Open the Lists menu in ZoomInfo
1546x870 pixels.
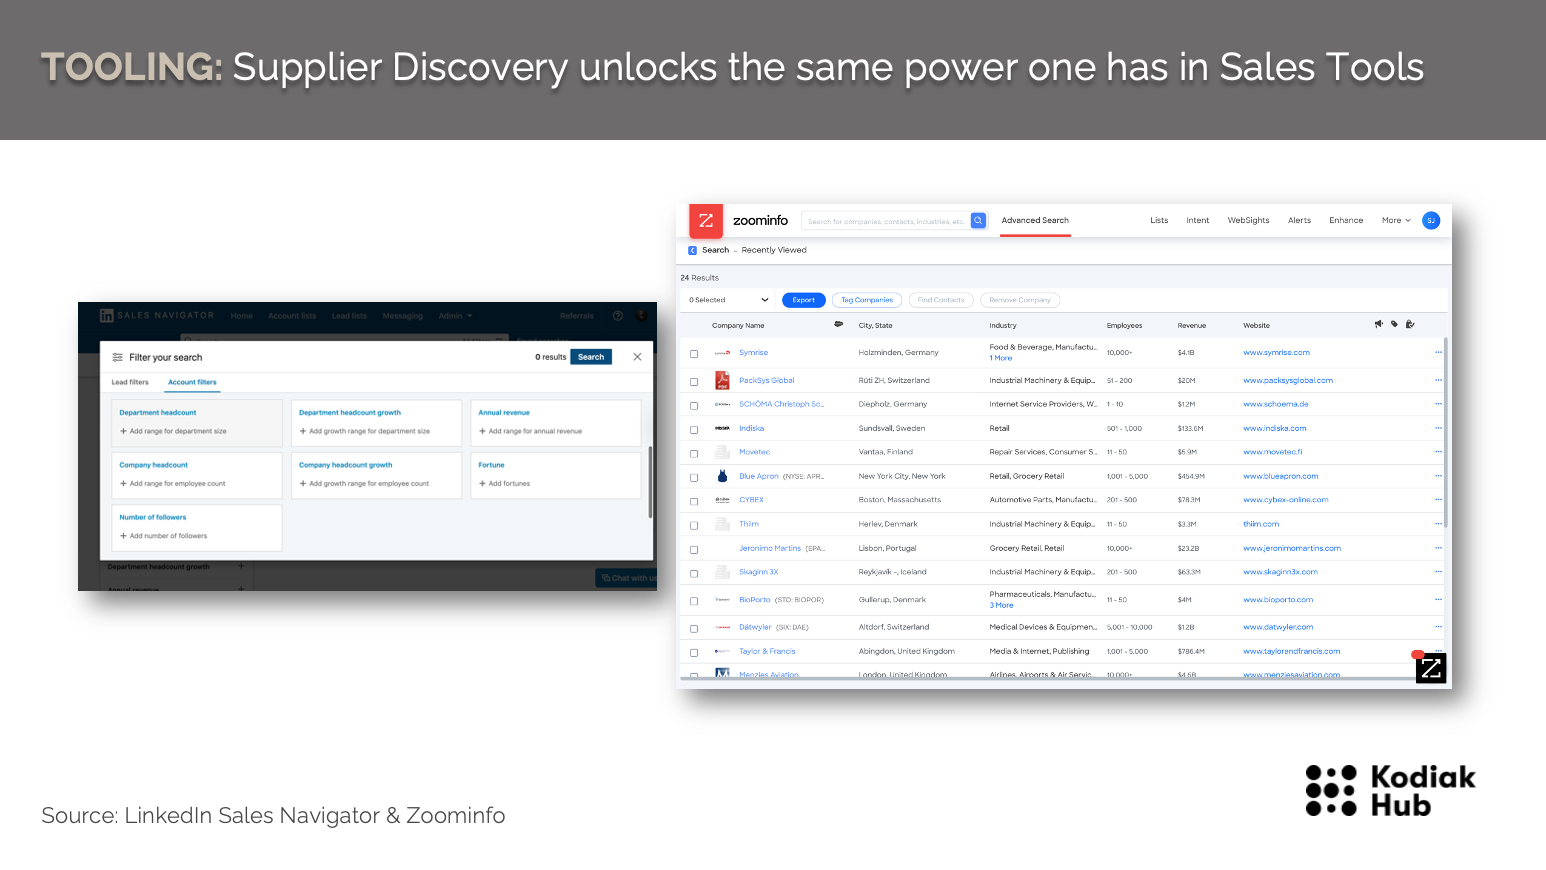click(1159, 220)
